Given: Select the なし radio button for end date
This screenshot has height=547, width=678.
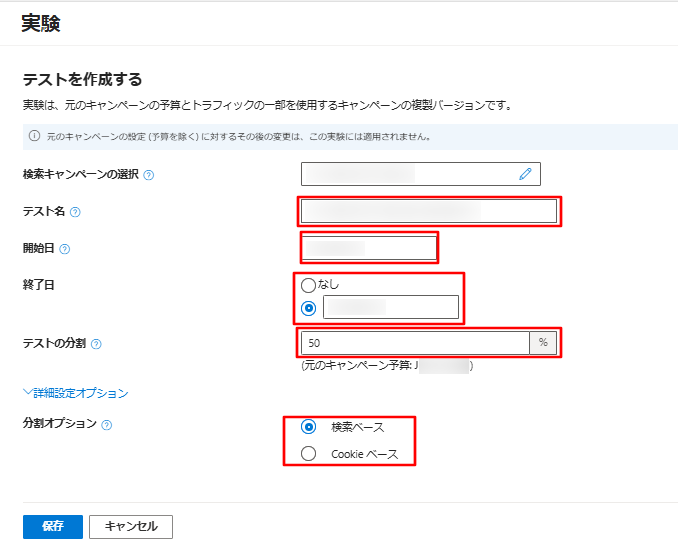Looking at the screenshot, I should click(x=309, y=285).
